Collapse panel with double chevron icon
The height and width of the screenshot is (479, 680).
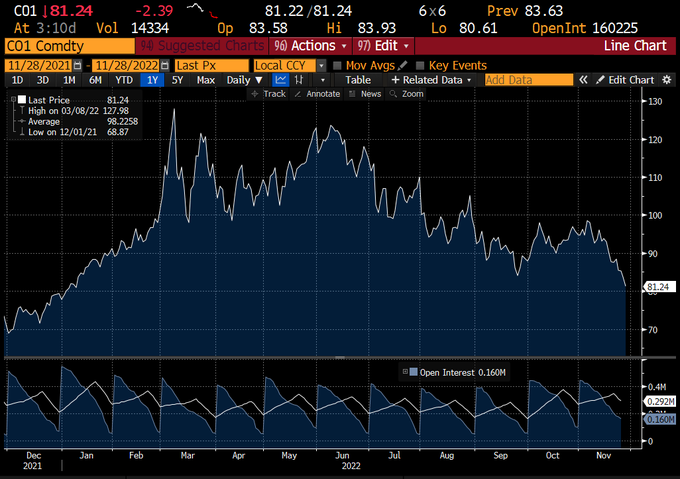(583, 80)
